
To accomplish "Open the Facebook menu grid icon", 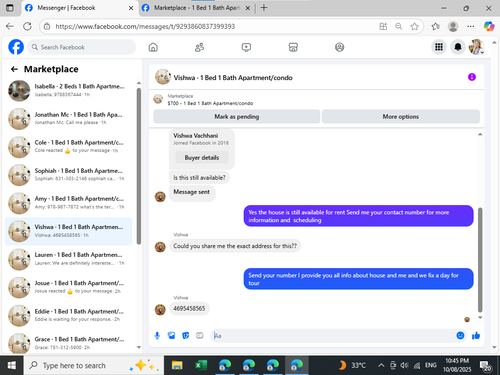I will [x=439, y=47].
